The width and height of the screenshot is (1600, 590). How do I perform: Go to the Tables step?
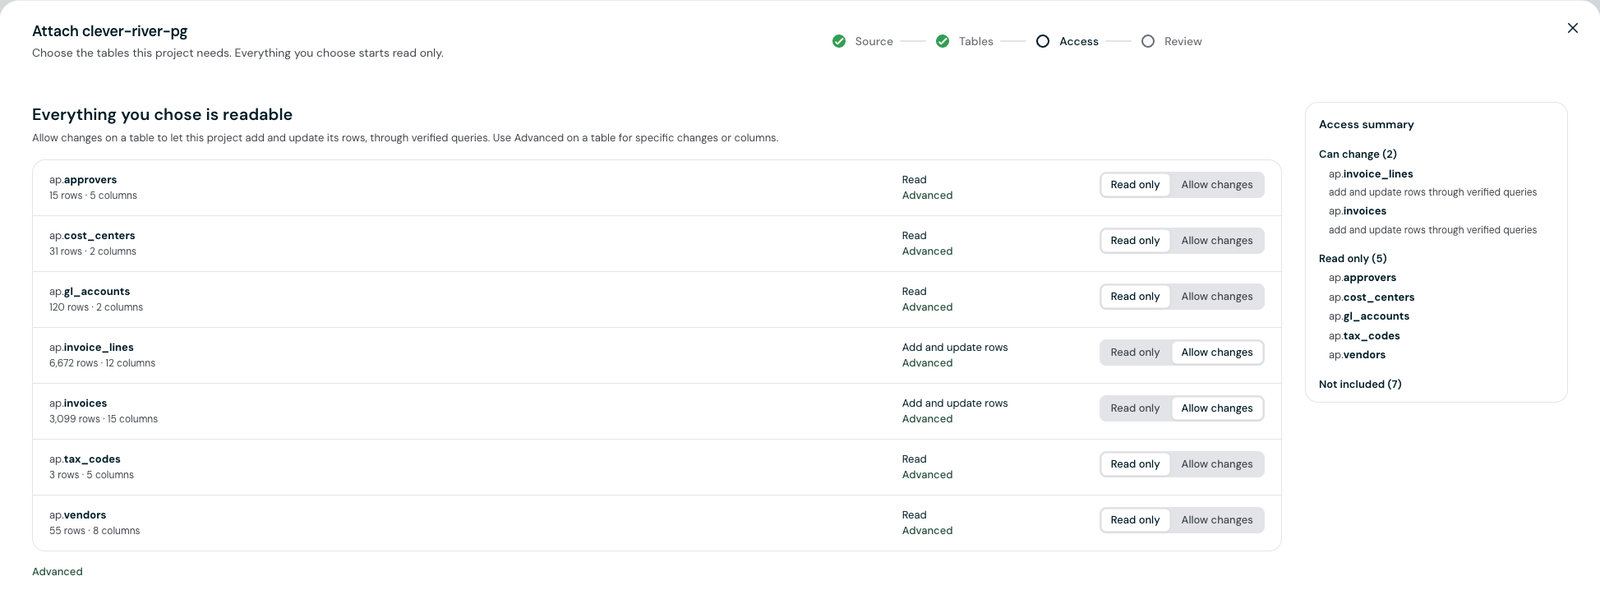[976, 41]
